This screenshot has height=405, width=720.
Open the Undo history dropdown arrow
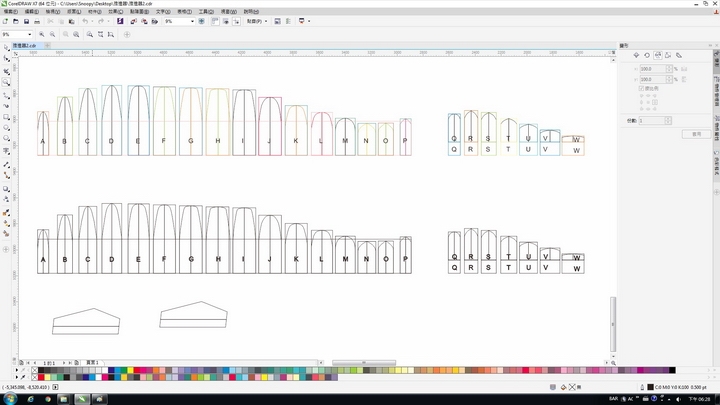point(92,21)
